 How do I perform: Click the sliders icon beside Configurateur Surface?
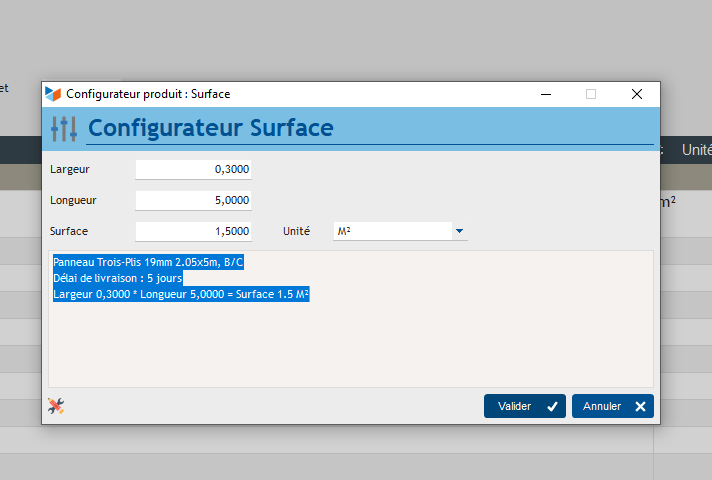(x=63, y=129)
